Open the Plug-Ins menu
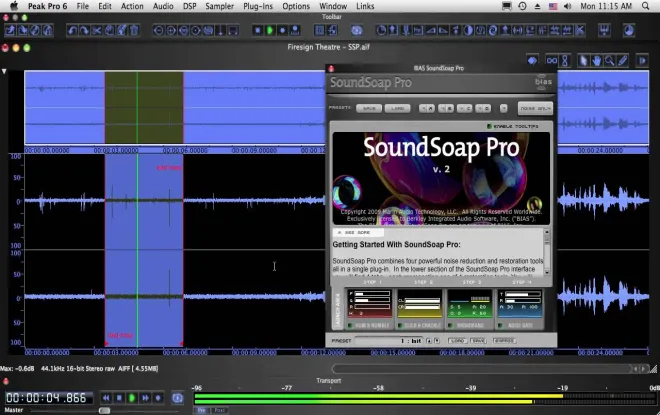Image resolution: width=660 pixels, height=415 pixels. 258,6
